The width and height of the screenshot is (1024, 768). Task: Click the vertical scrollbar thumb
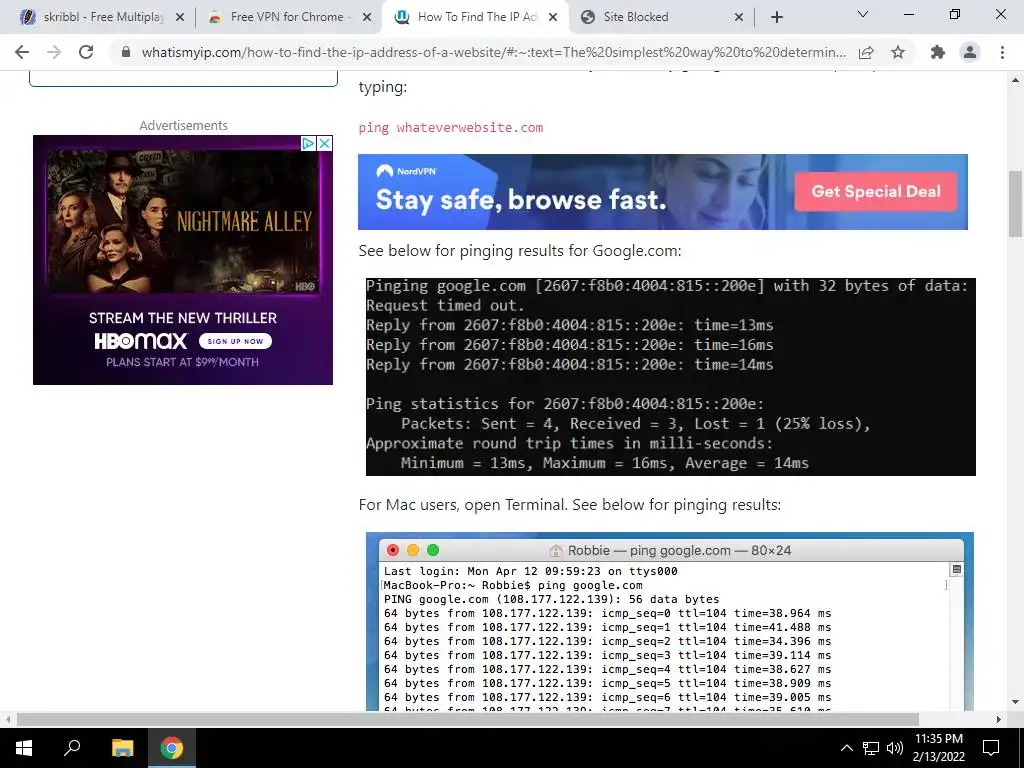[x=1015, y=204]
